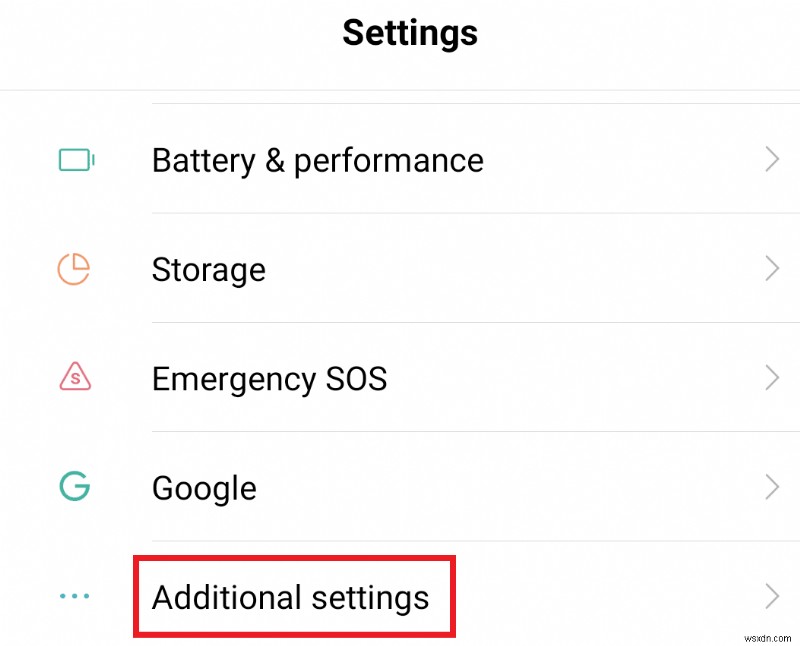Click the chevron next to Storage
The image size is (800, 646).
tap(771, 268)
